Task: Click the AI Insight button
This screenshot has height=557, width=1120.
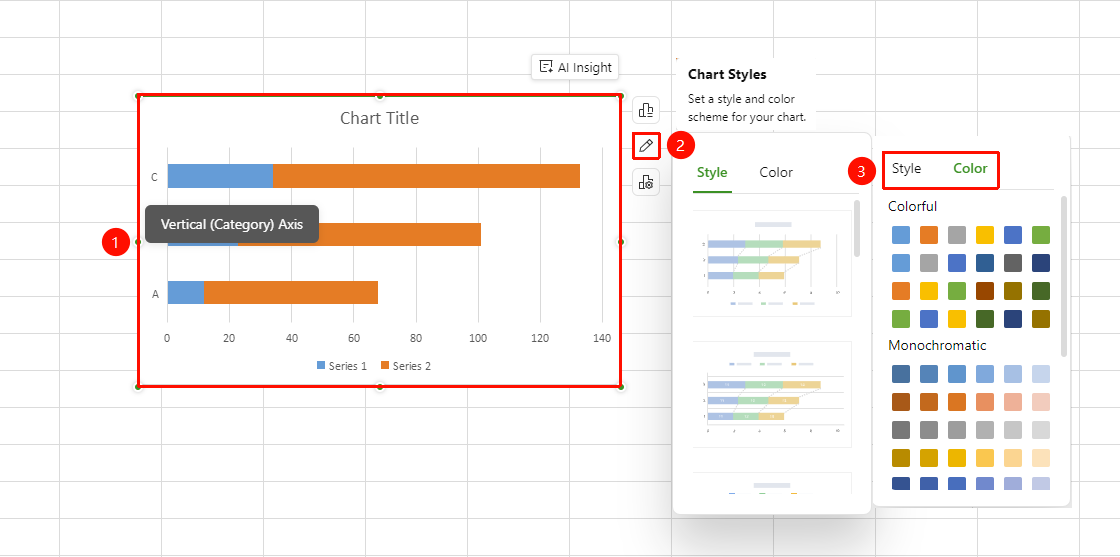Action: pyautogui.click(x=575, y=67)
